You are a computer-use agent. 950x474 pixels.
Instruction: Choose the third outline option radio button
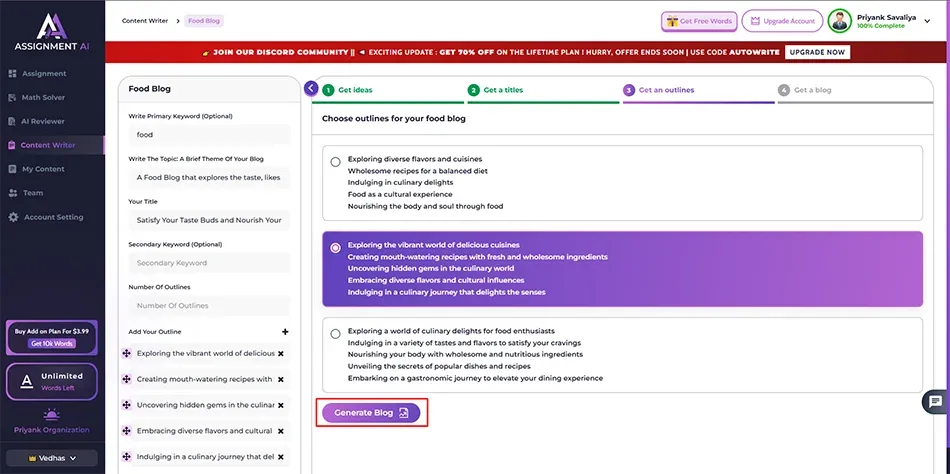pos(335,334)
